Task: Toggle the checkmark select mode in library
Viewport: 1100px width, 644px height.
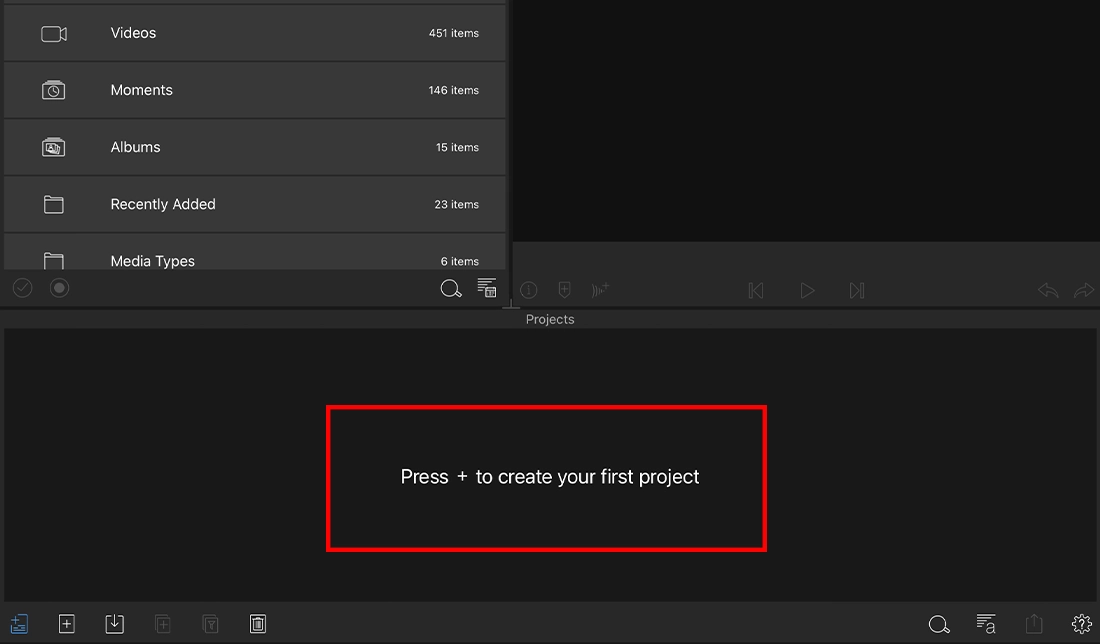Action: click(x=23, y=288)
